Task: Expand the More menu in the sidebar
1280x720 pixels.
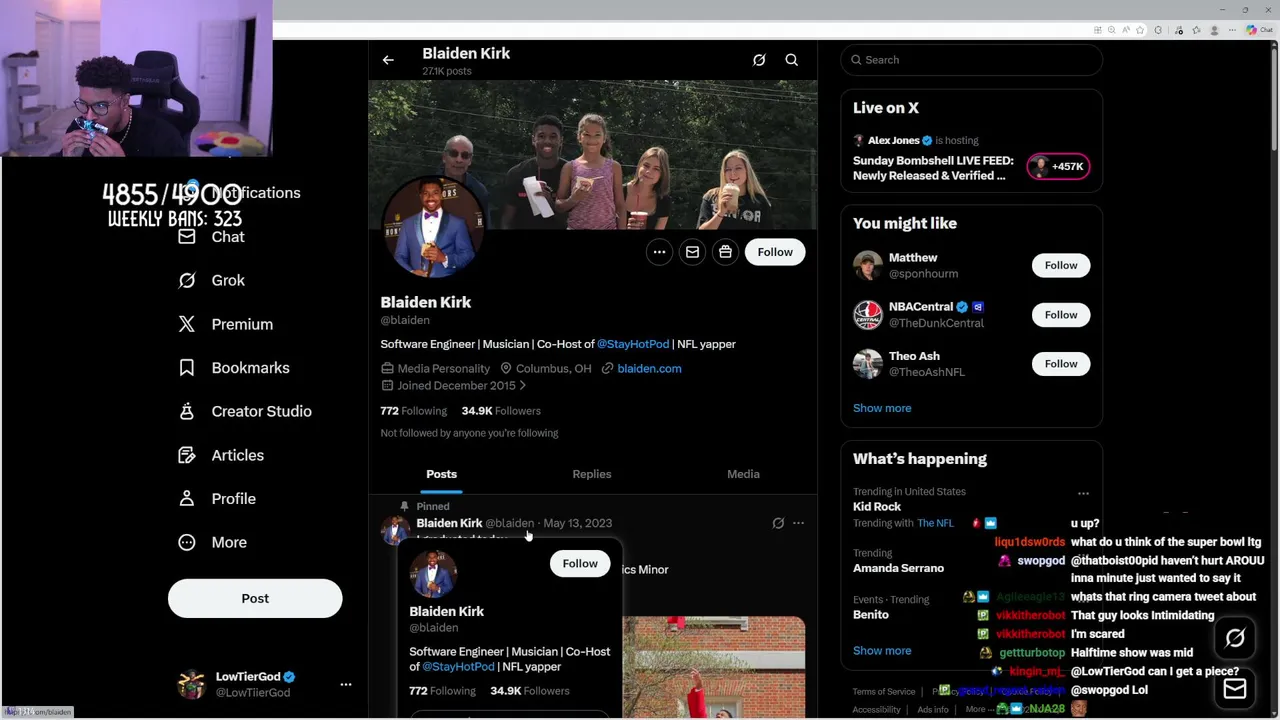Action: tap(229, 542)
